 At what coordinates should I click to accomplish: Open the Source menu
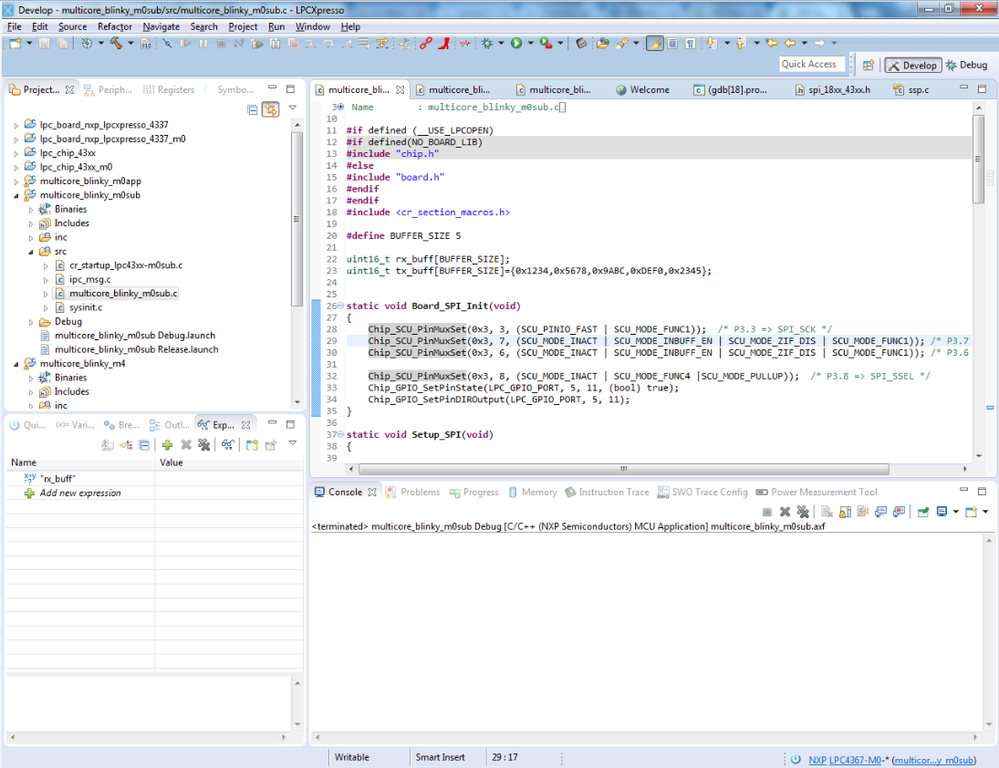click(x=73, y=27)
